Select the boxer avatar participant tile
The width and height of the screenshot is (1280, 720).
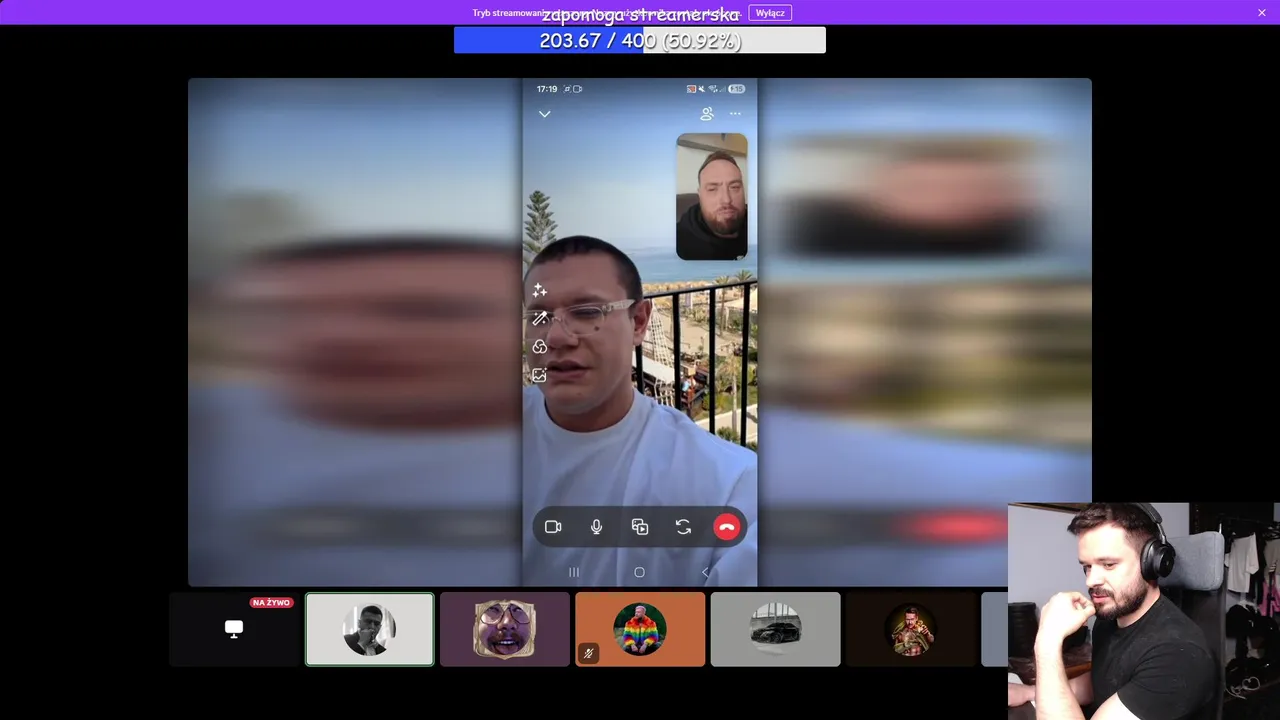click(911, 629)
